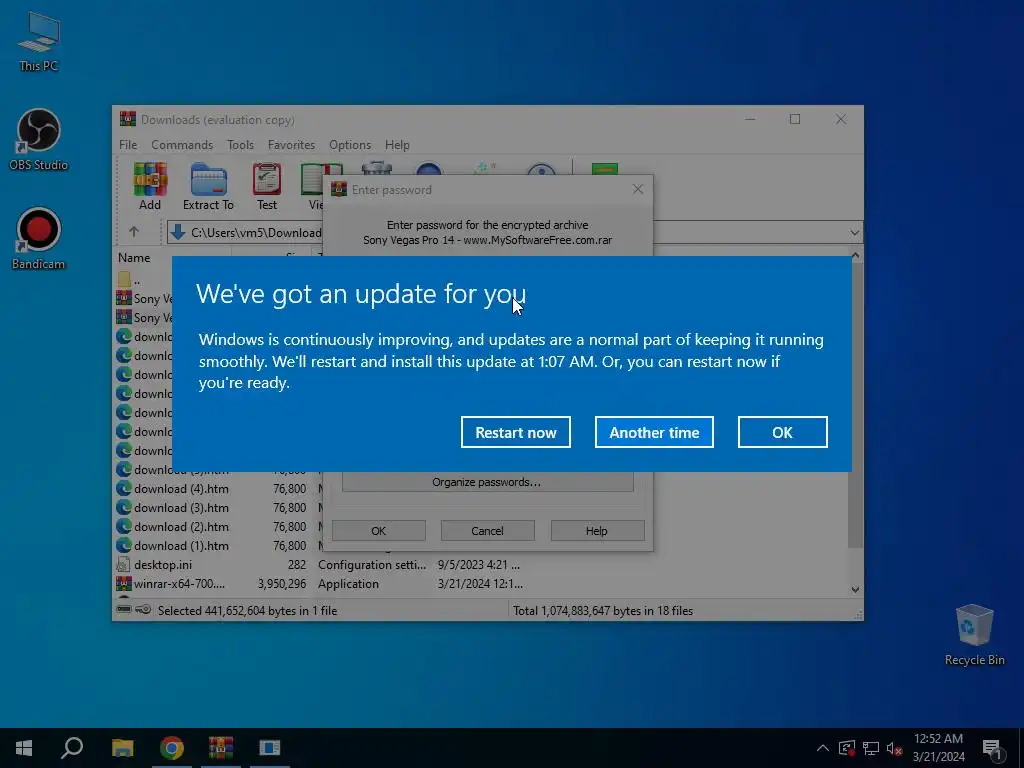
Task: Open the Commands menu
Action: coord(182,145)
